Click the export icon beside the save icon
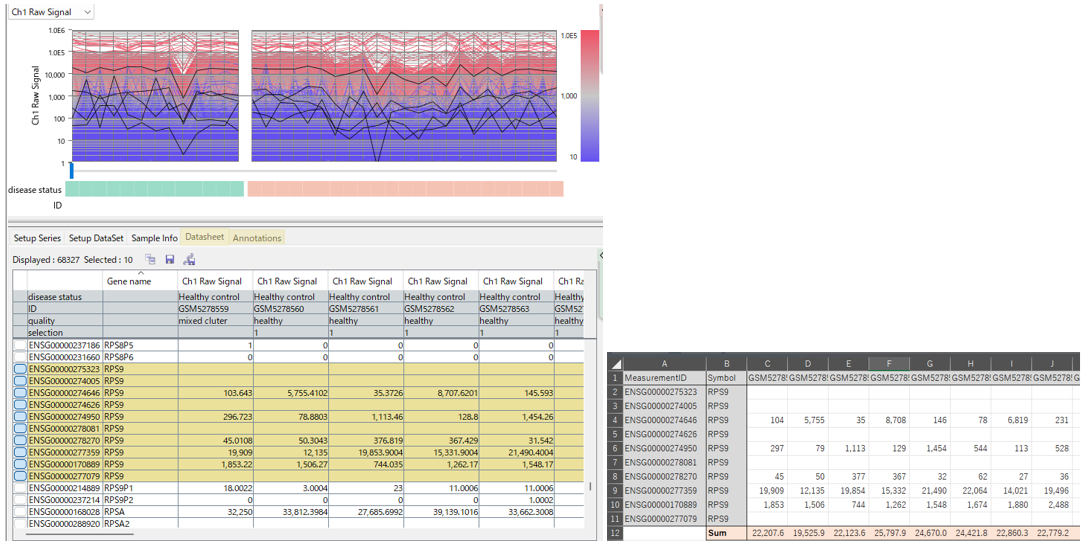The height and width of the screenshot is (546, 1088). [x=189, y=259]
